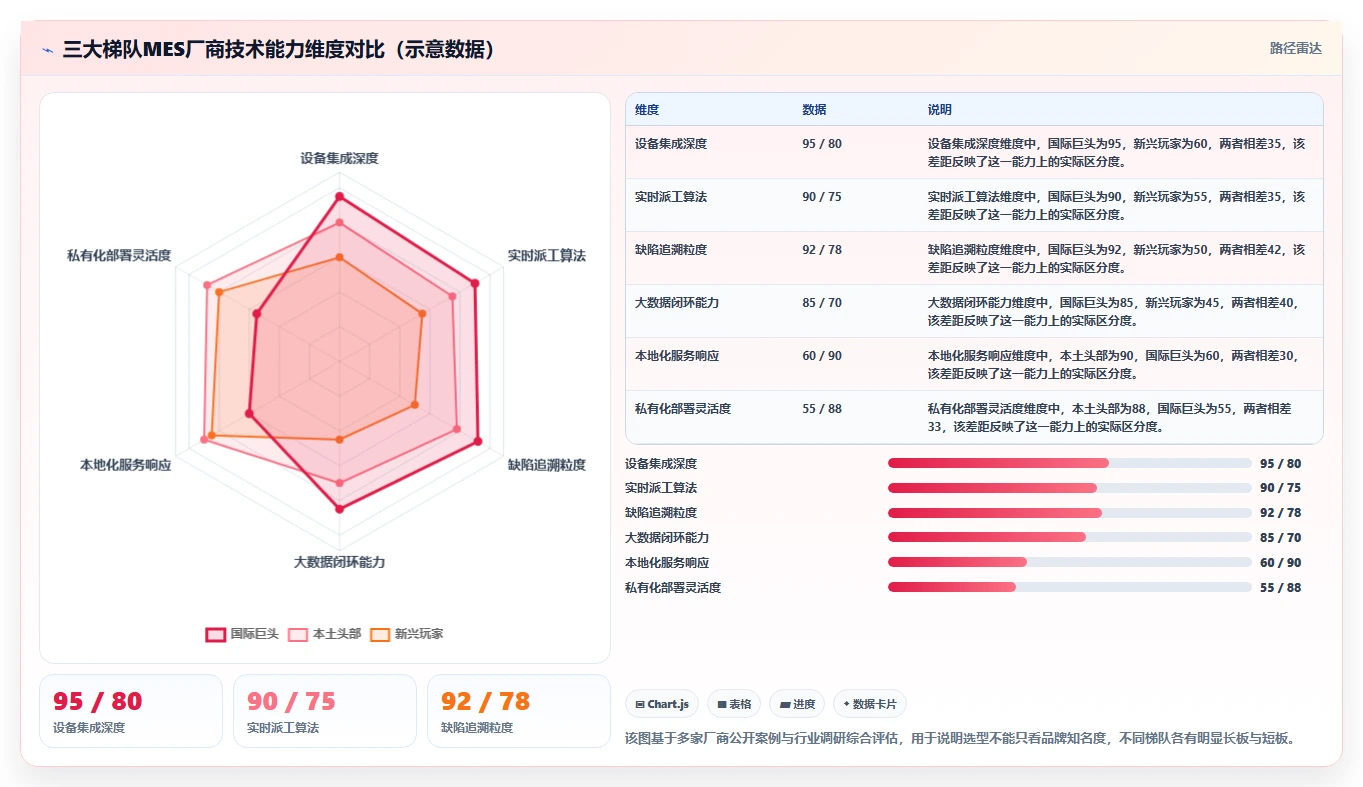Viewport: 1363px width, 787px height.
Task: Click the 本地化服务响应 cell in the table
Action: click(x=677, y=356)
